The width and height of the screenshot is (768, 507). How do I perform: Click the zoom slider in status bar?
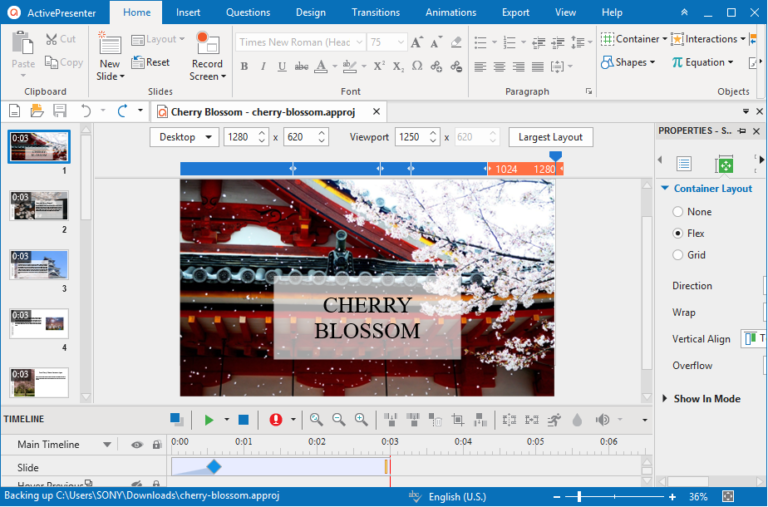click(x=579, y=497)
